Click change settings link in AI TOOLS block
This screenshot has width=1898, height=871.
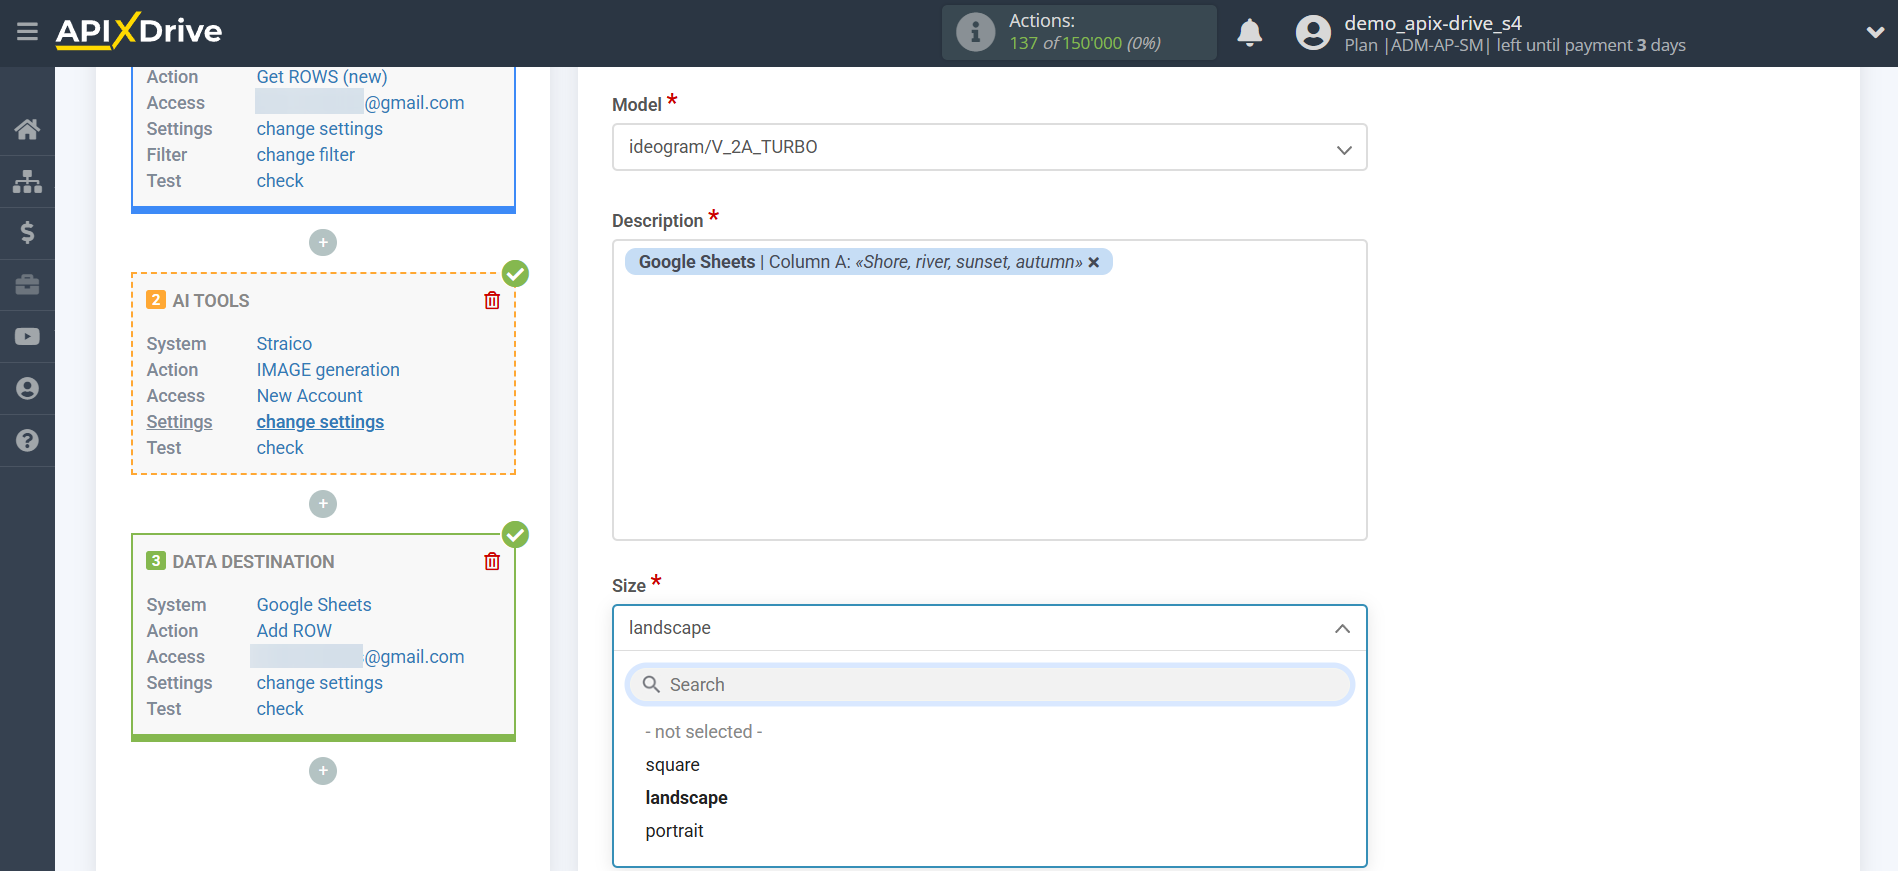tap(320, 422)
